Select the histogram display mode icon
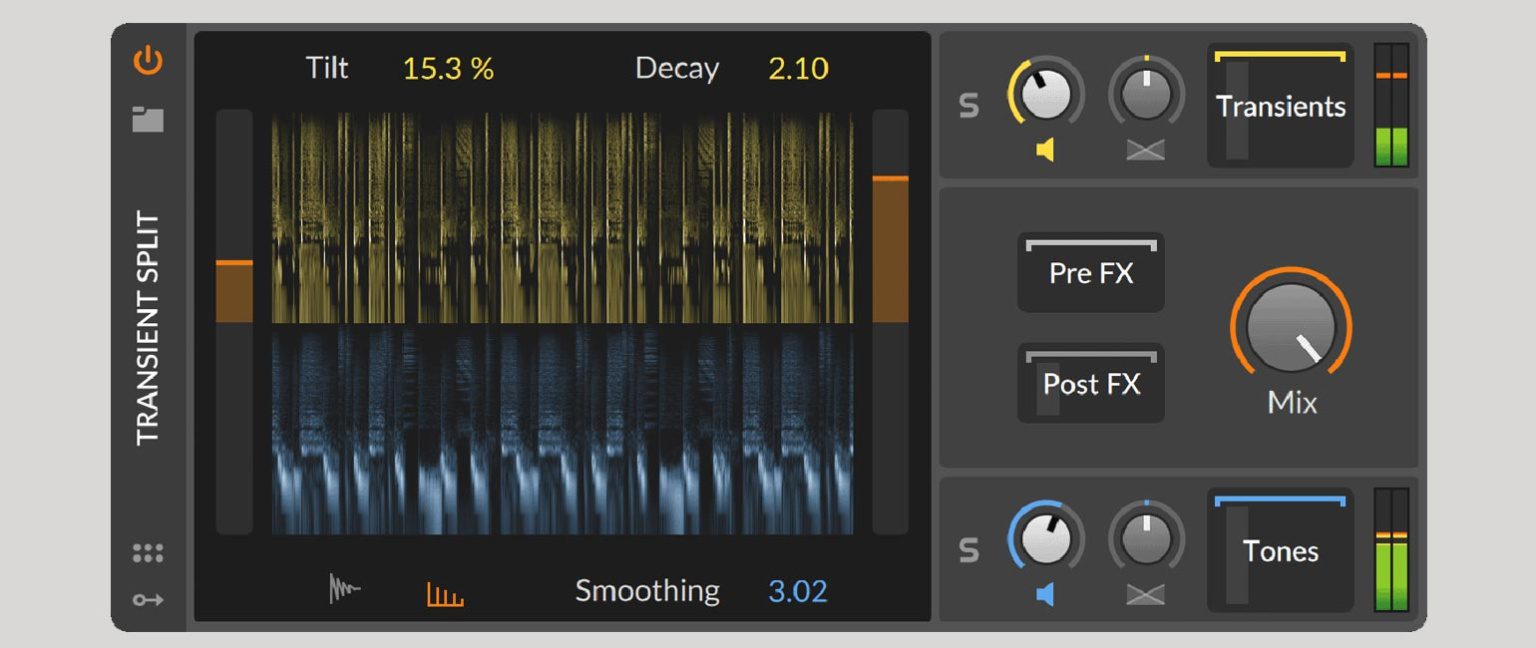 443,590
